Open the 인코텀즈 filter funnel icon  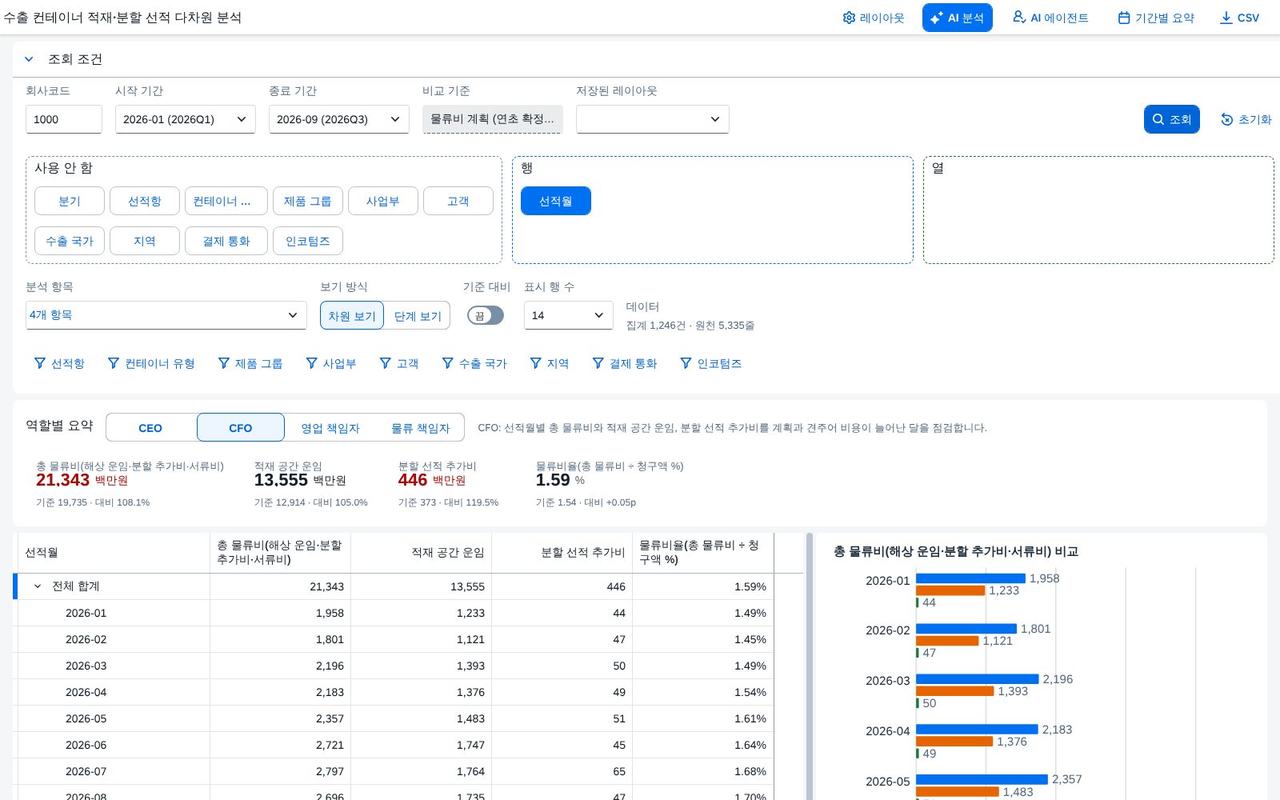[686, 363]
